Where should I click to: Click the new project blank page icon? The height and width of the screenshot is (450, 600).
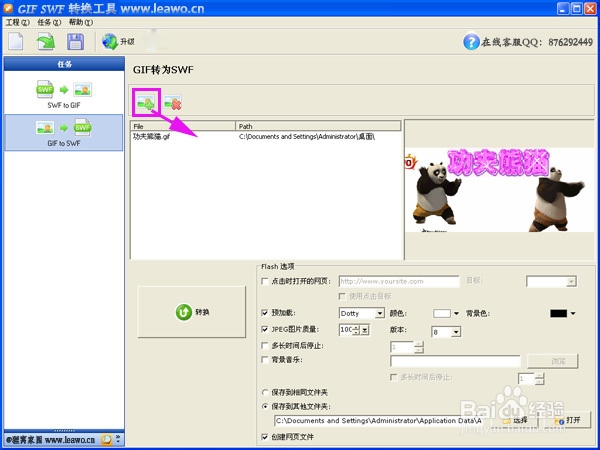pos(16,41)
